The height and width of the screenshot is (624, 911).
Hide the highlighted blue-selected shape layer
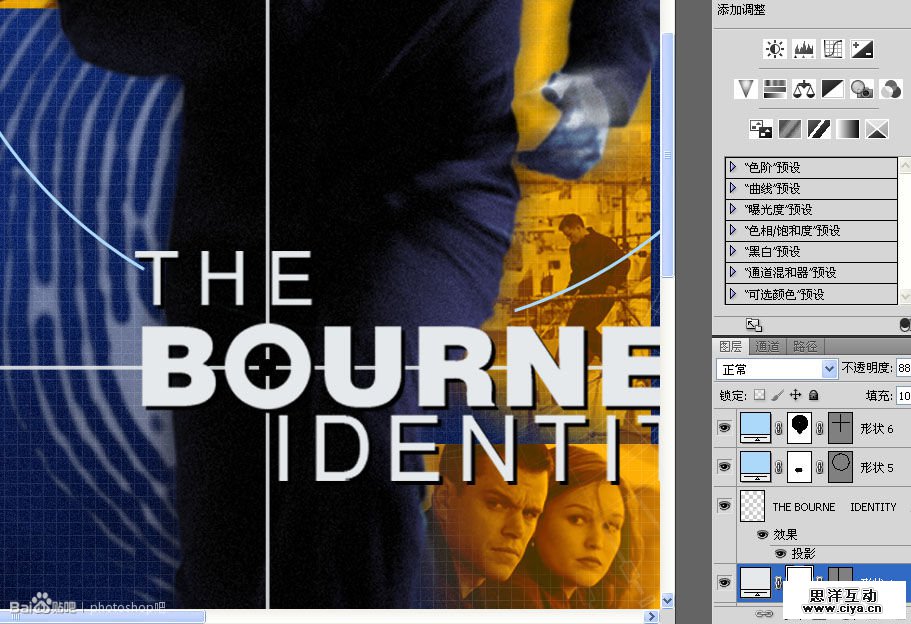click(x=724, y=582)
